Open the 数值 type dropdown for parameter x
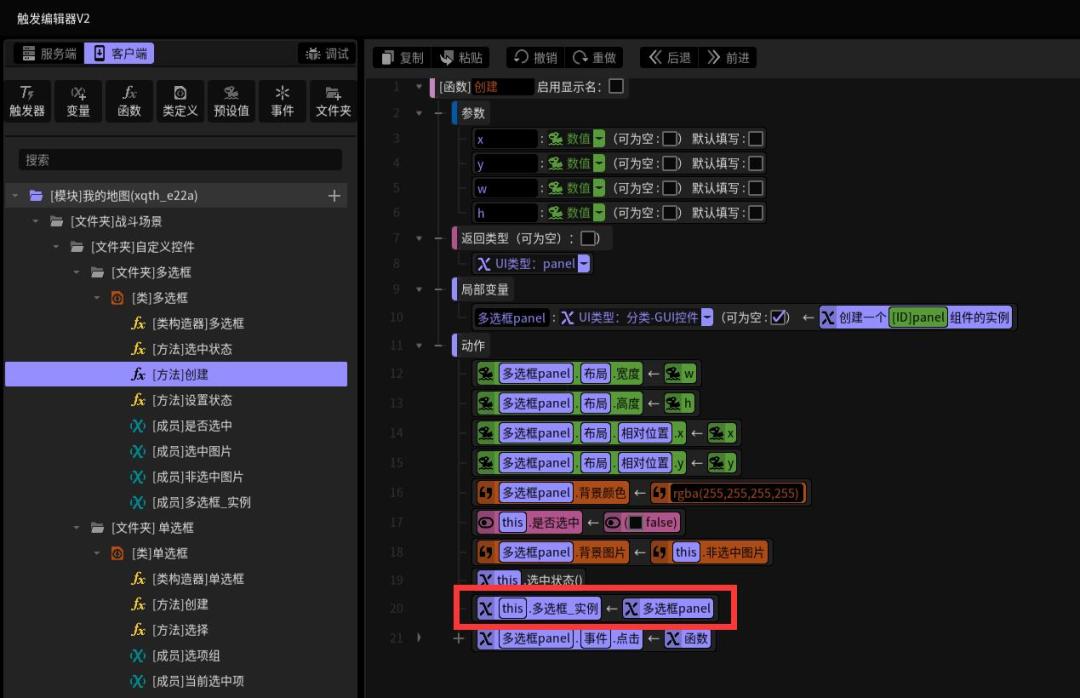Viewport: 1080px width, 698px height. tap(599, 138)
